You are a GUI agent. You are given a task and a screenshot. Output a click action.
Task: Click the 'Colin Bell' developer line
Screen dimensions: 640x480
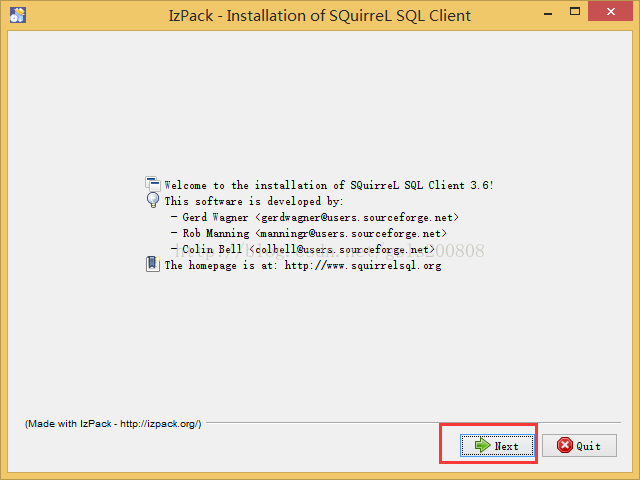tap(303, 249)
